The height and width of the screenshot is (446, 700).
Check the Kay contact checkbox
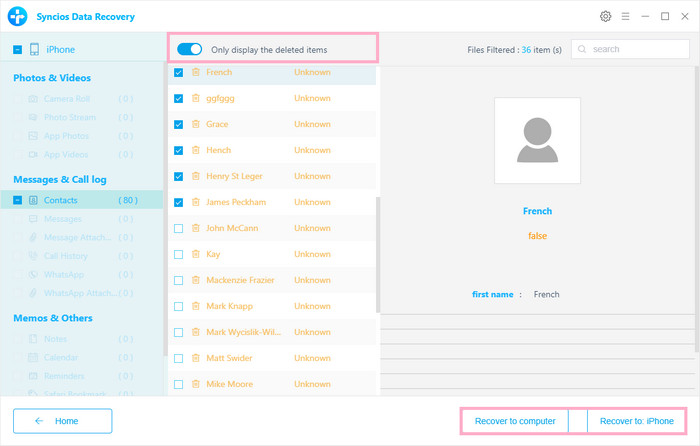pyautogui.click(x=179, y=254)
